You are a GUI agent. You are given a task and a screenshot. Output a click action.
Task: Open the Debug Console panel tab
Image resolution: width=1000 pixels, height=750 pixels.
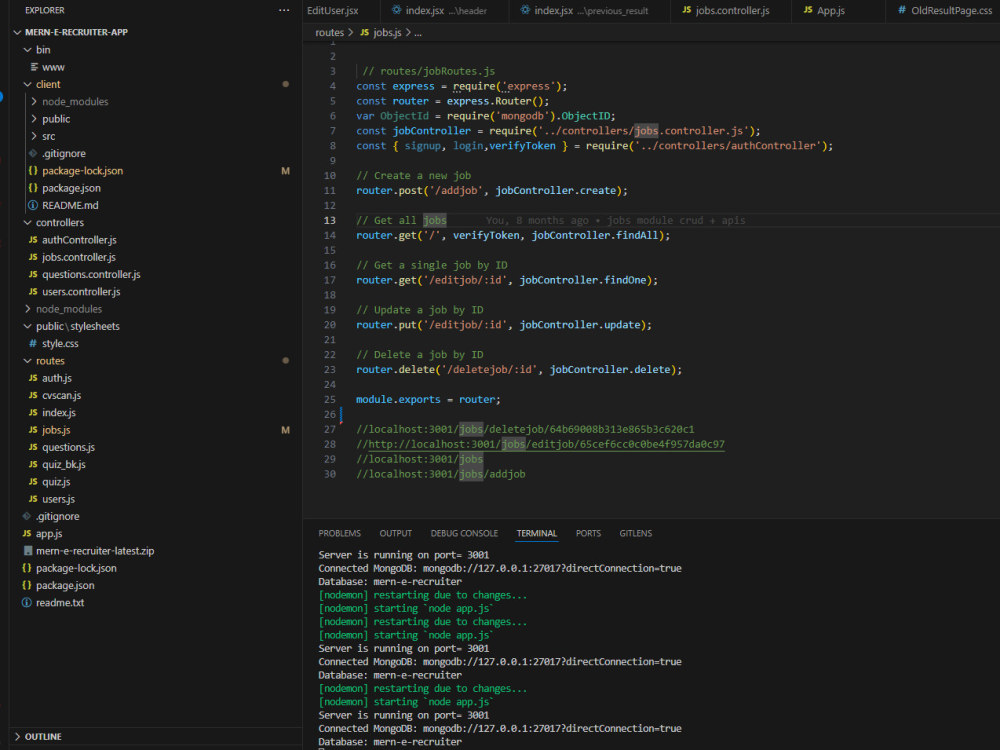464,533
